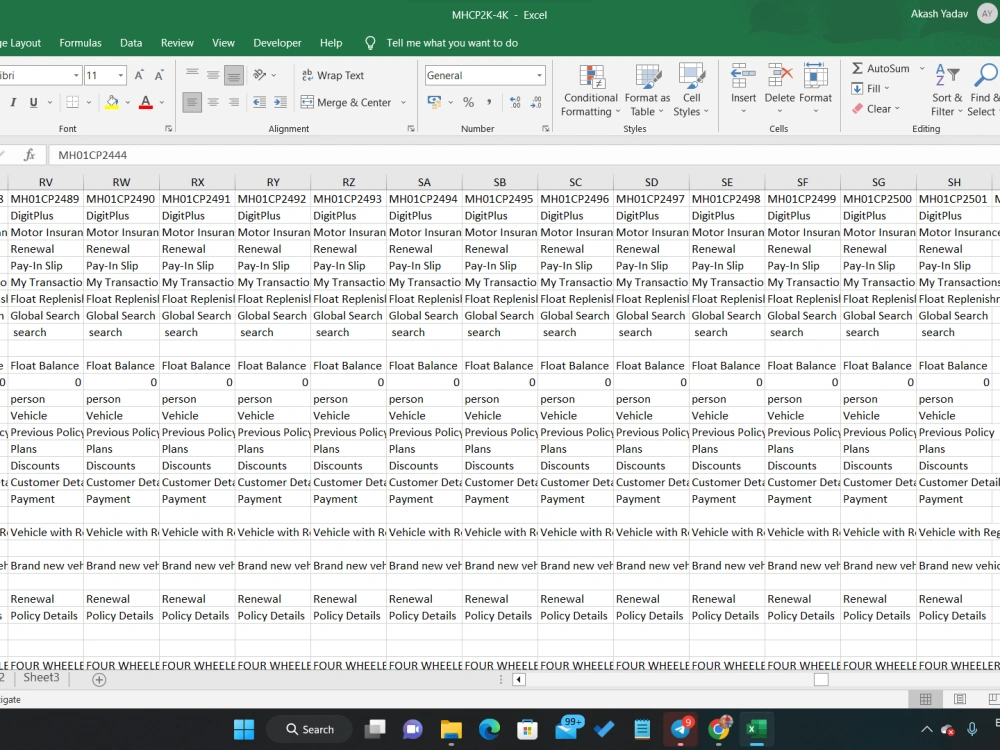Screen dimensions: 1000x750
Task: Open the Alignment group dialog launcher
Action: click(x=411, y=129)
